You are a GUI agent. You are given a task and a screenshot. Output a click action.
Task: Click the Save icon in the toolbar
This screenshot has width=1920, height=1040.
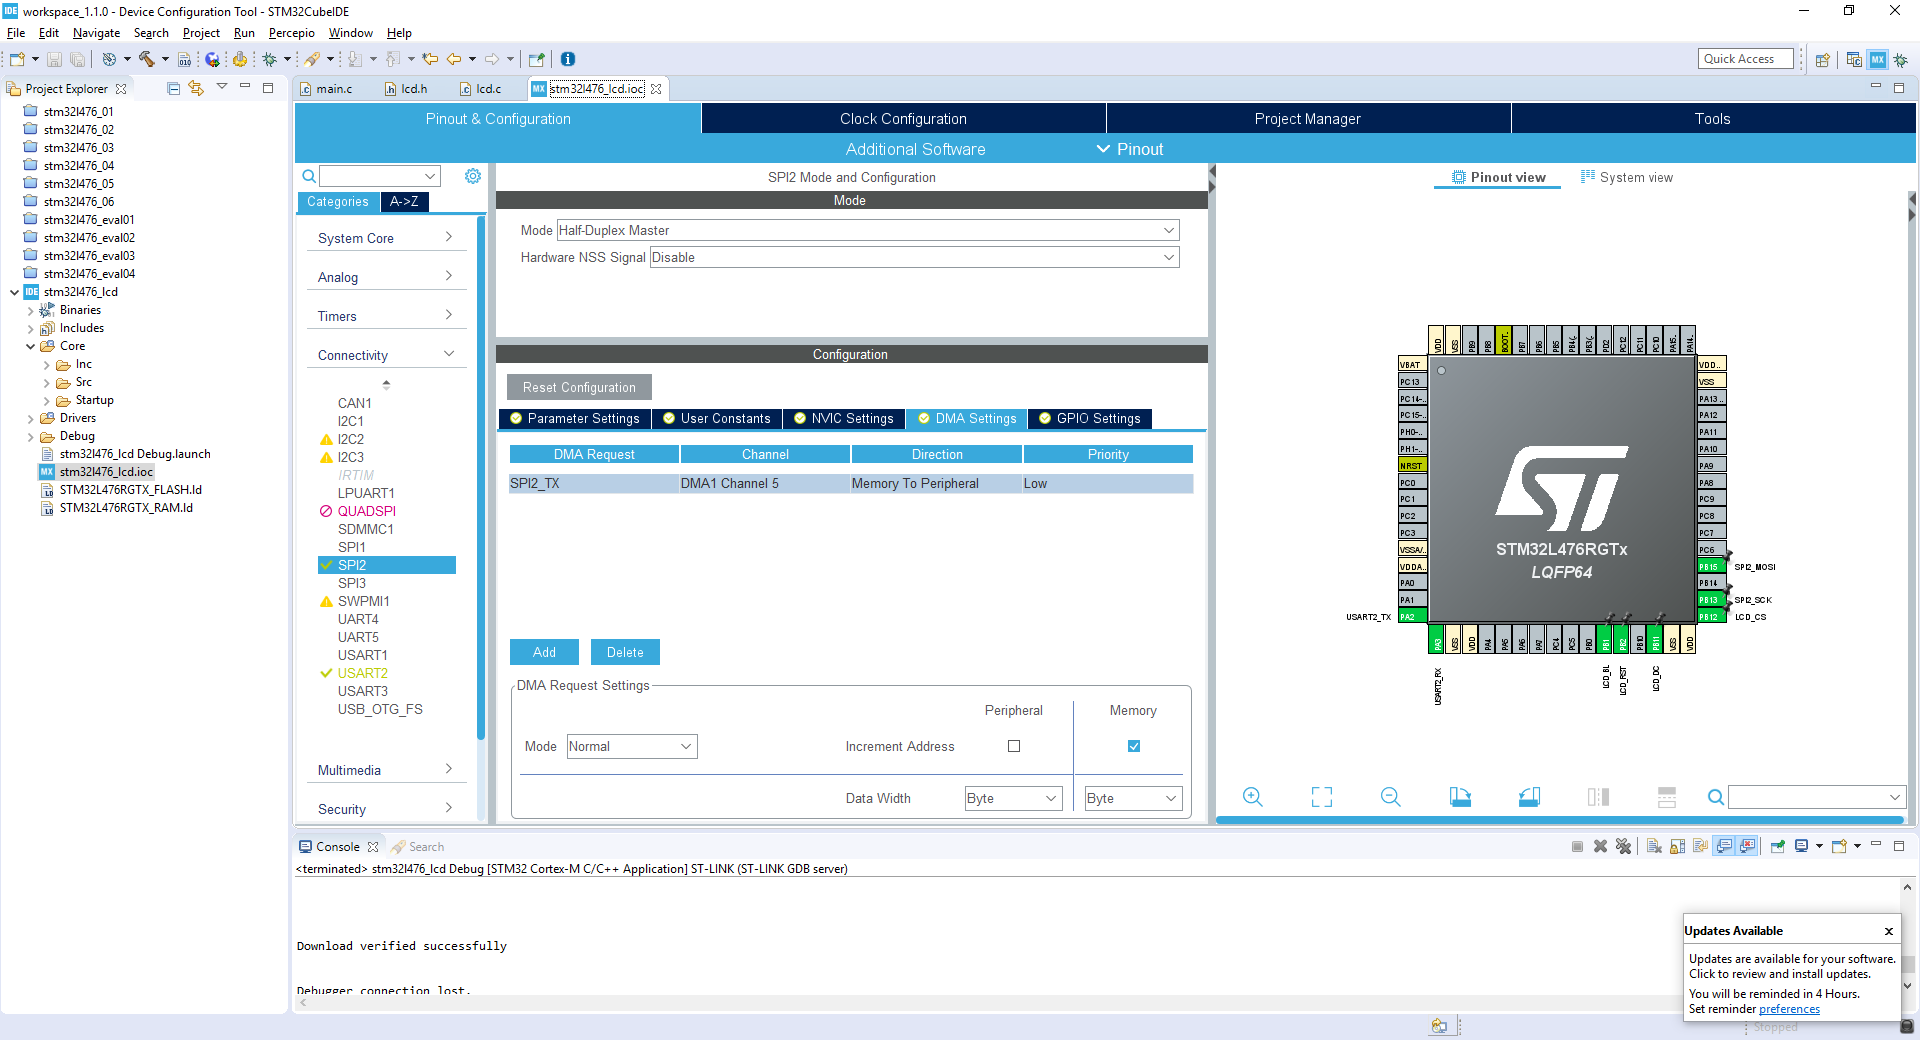click(x=55, y=59)
